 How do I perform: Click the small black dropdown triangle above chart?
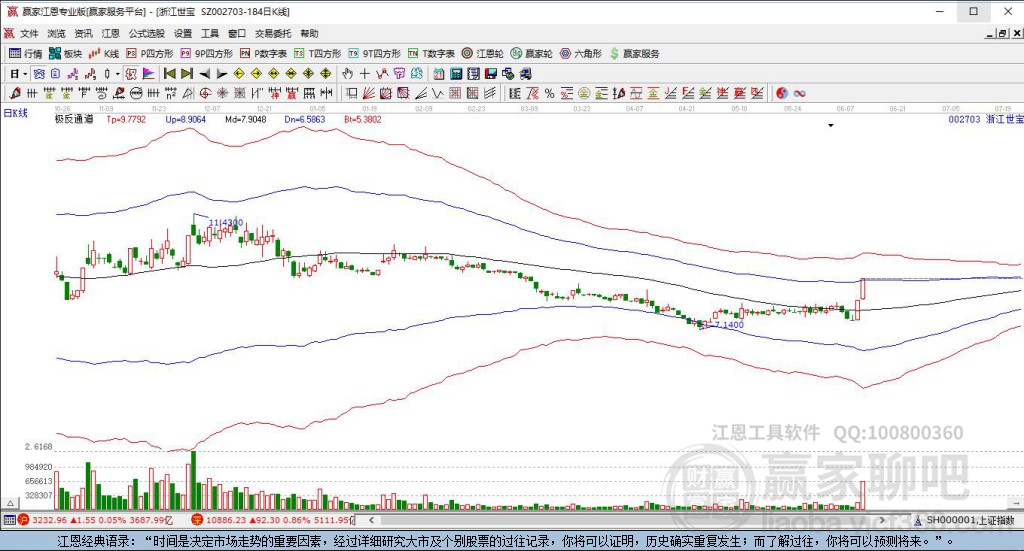pos(831,125)
